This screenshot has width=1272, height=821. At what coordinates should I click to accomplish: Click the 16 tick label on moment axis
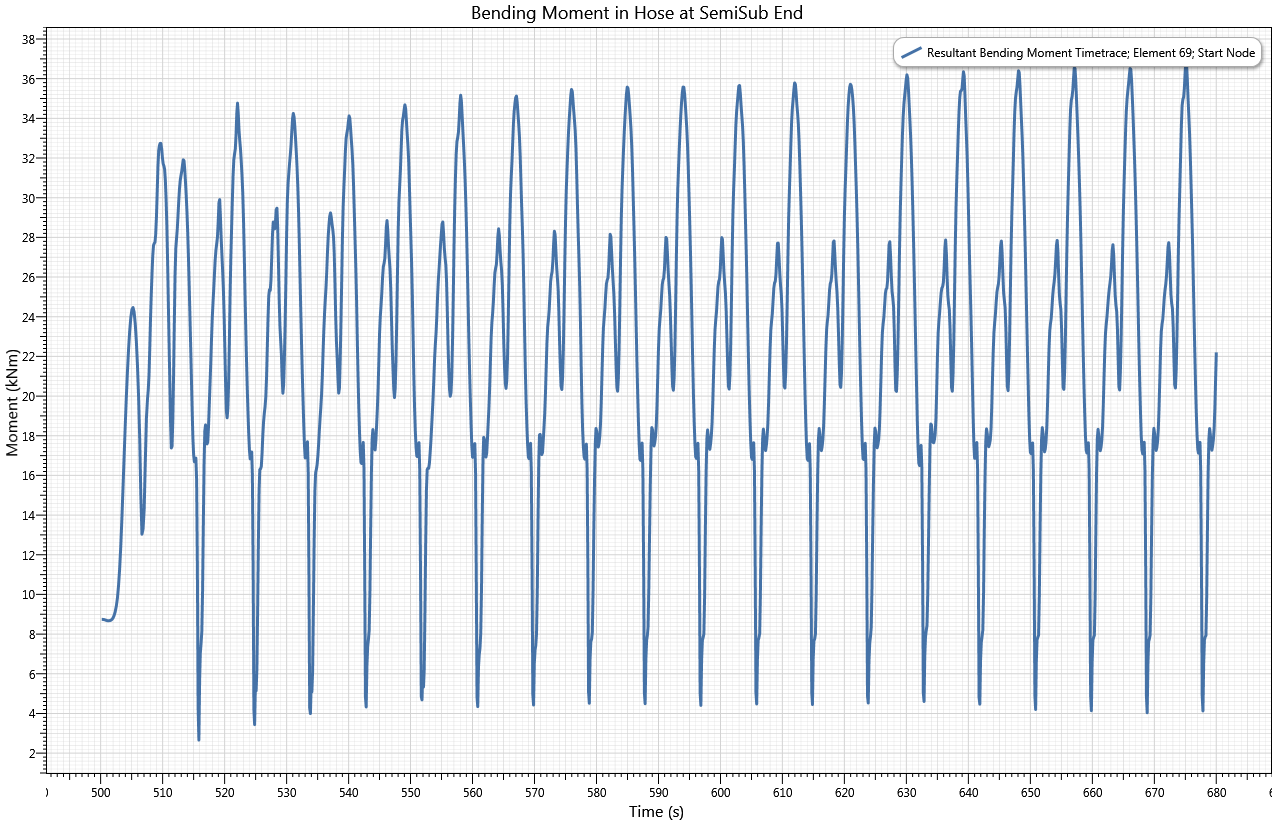tap(30, 475)
